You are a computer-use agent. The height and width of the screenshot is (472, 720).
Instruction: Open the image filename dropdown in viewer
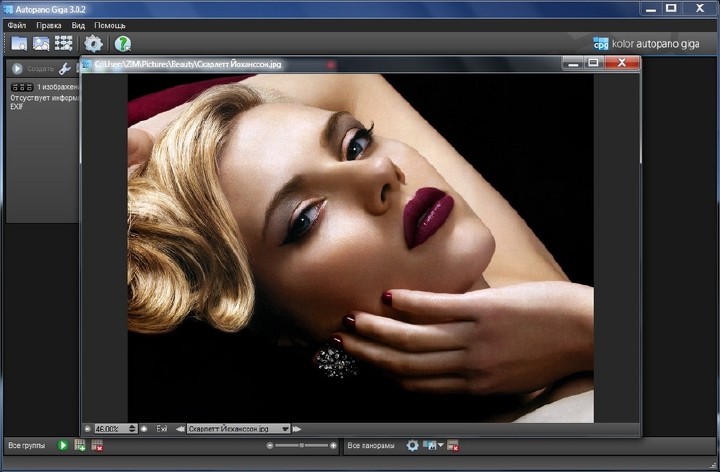[x=285, y=428]
